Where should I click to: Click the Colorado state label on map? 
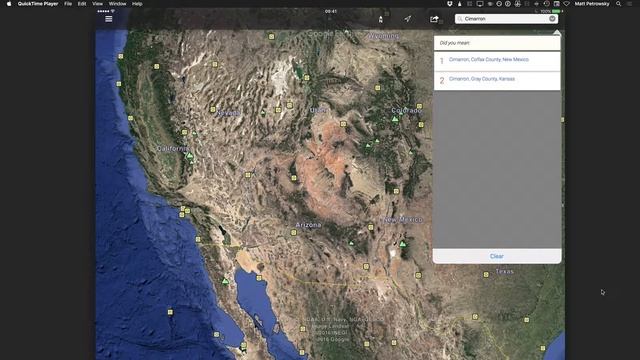406,111
